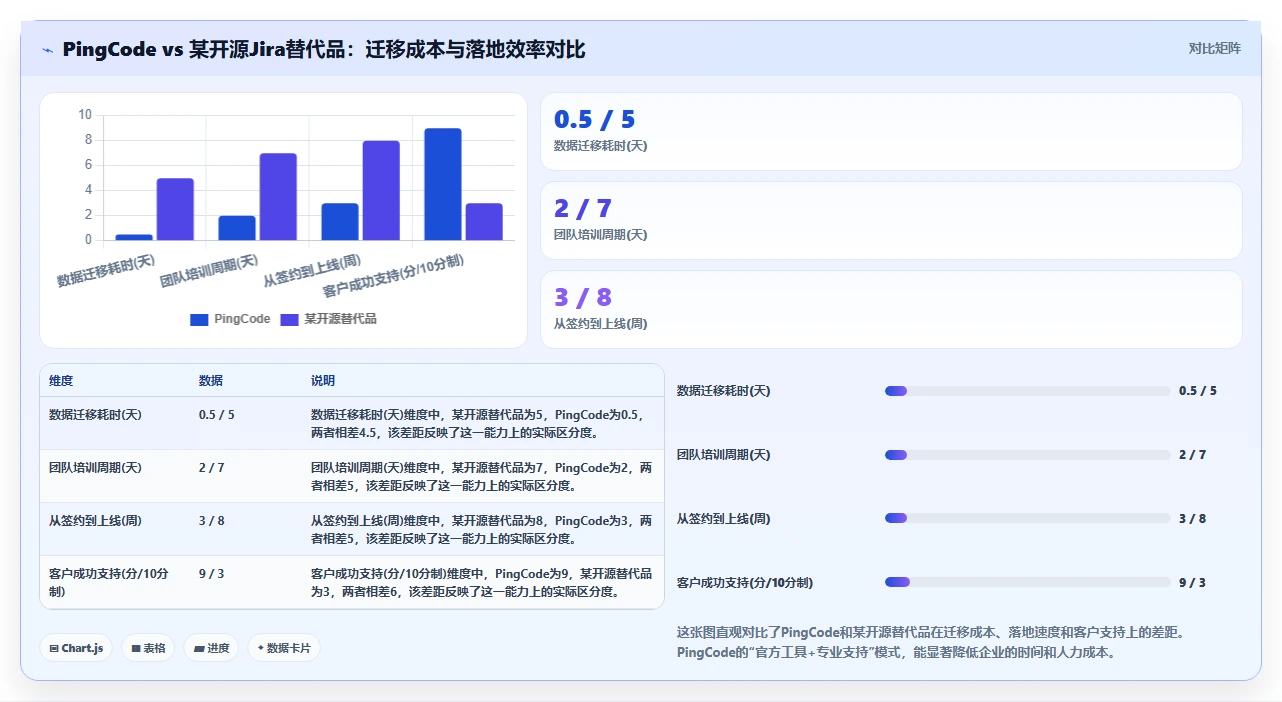The height and width of the screenshot is (702, 1282).
Task: Click the 数据 table column header
Action: [x=211, y=381]
